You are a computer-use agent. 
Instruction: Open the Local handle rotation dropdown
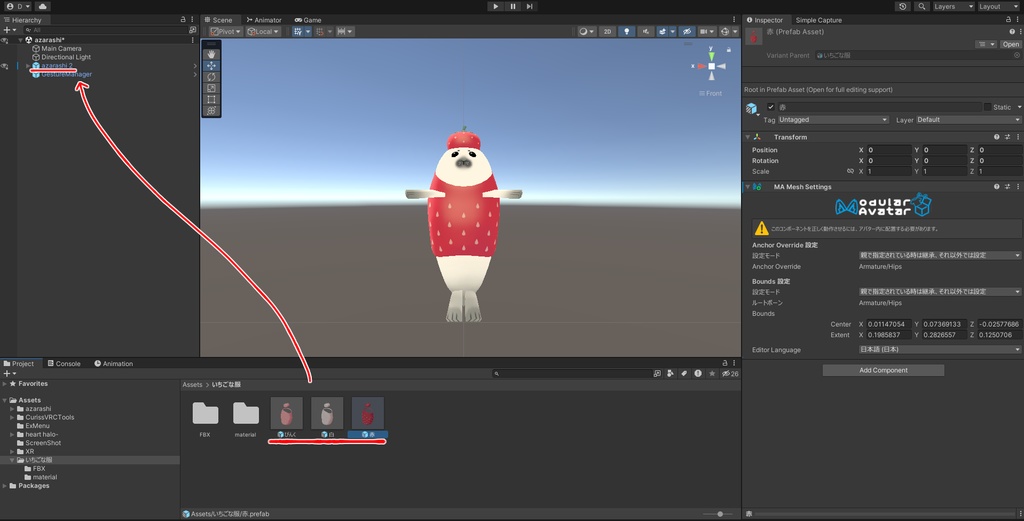click(263, 31)
